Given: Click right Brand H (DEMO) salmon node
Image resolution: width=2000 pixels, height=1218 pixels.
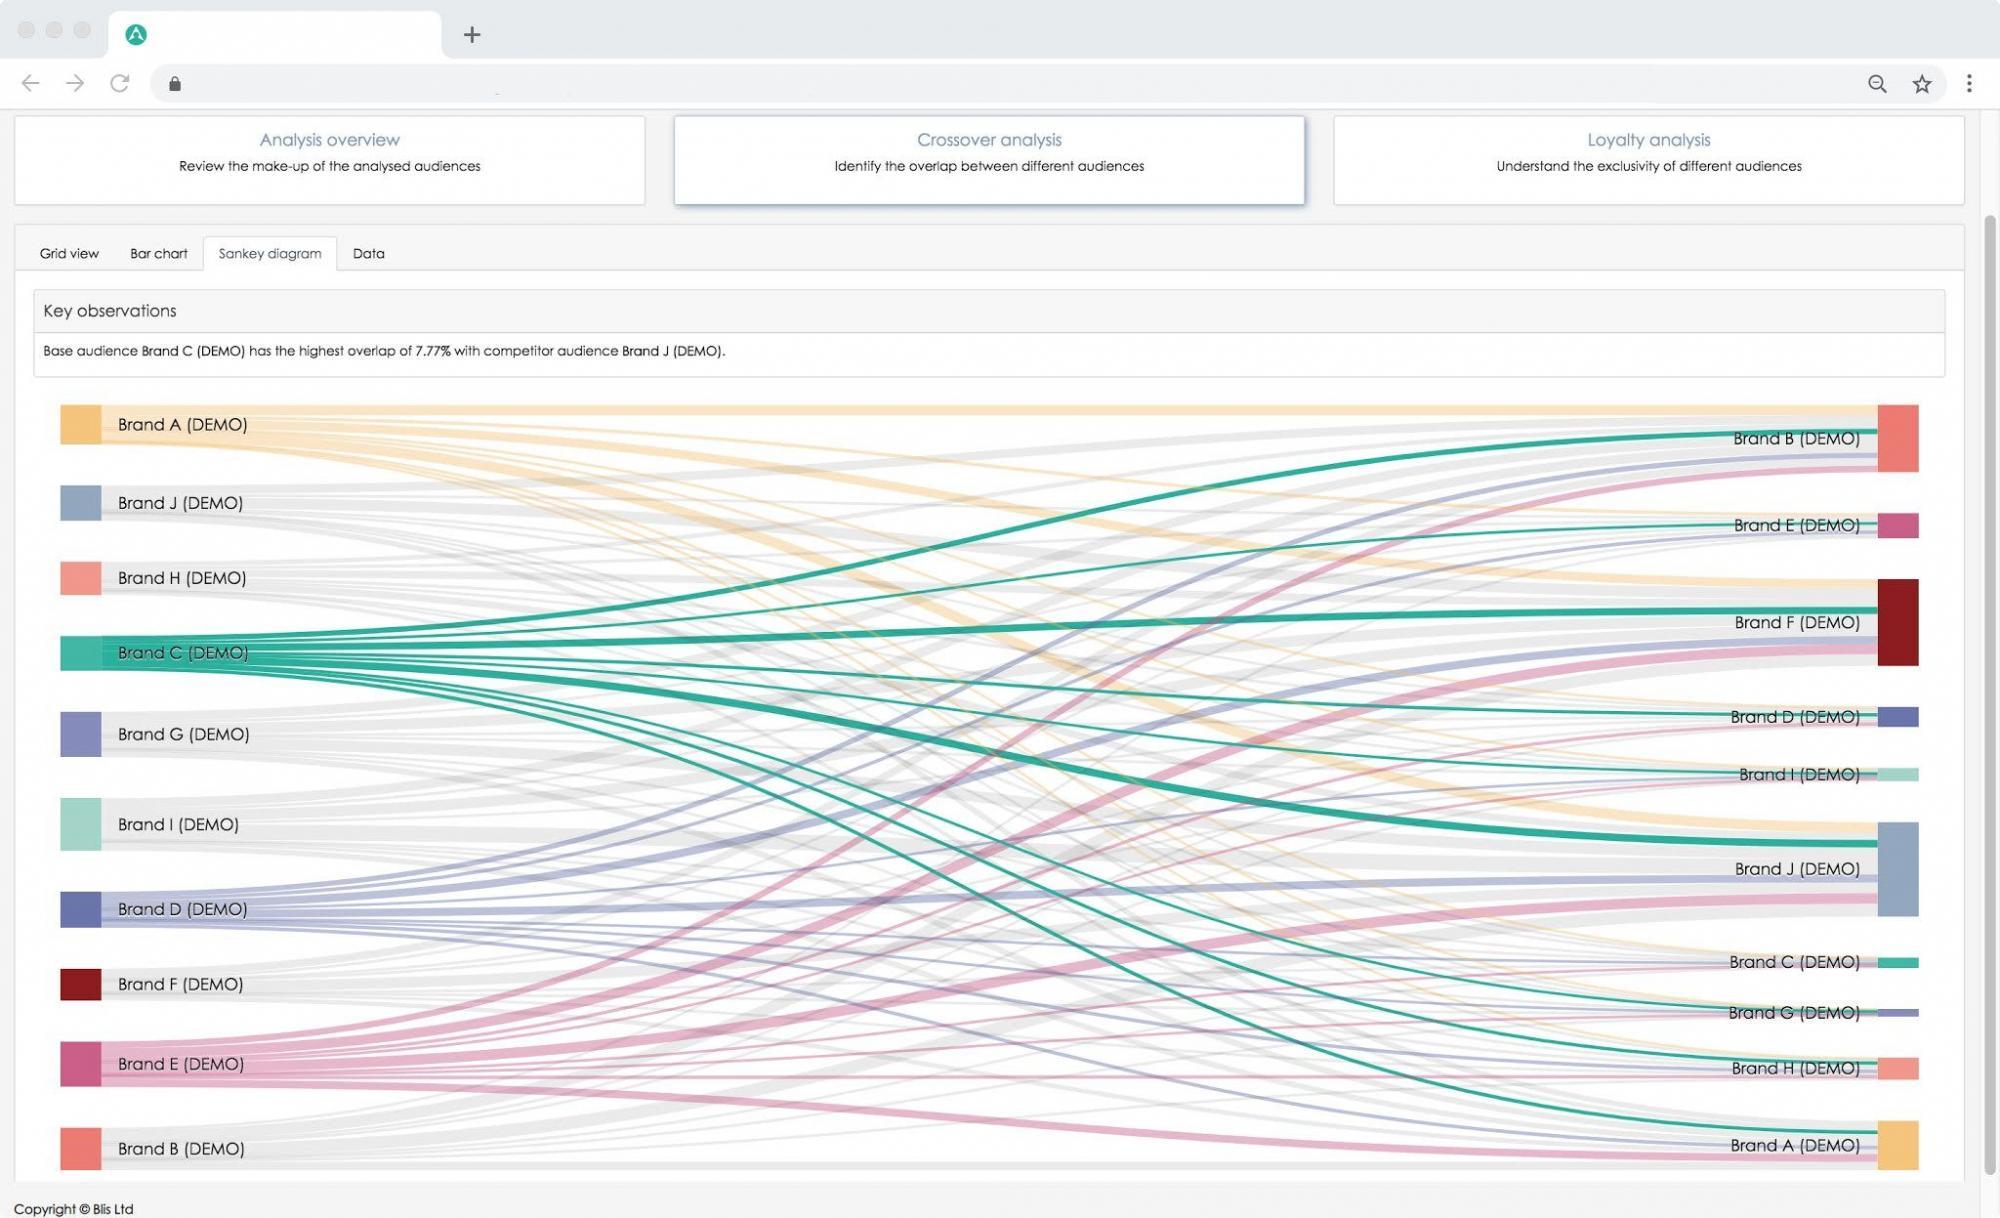Looking at the screenshot, I should [x=1898, y=1068].
